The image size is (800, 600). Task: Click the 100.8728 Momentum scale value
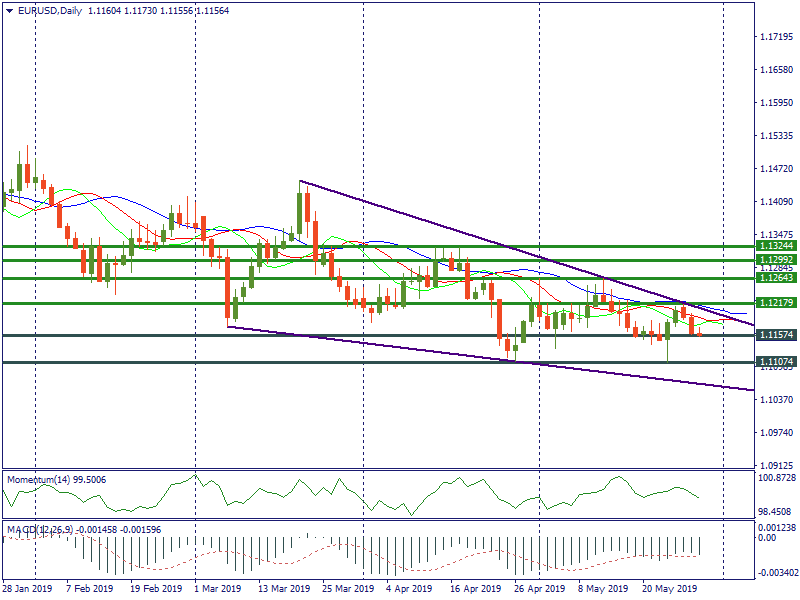click(x=777, y=479)
